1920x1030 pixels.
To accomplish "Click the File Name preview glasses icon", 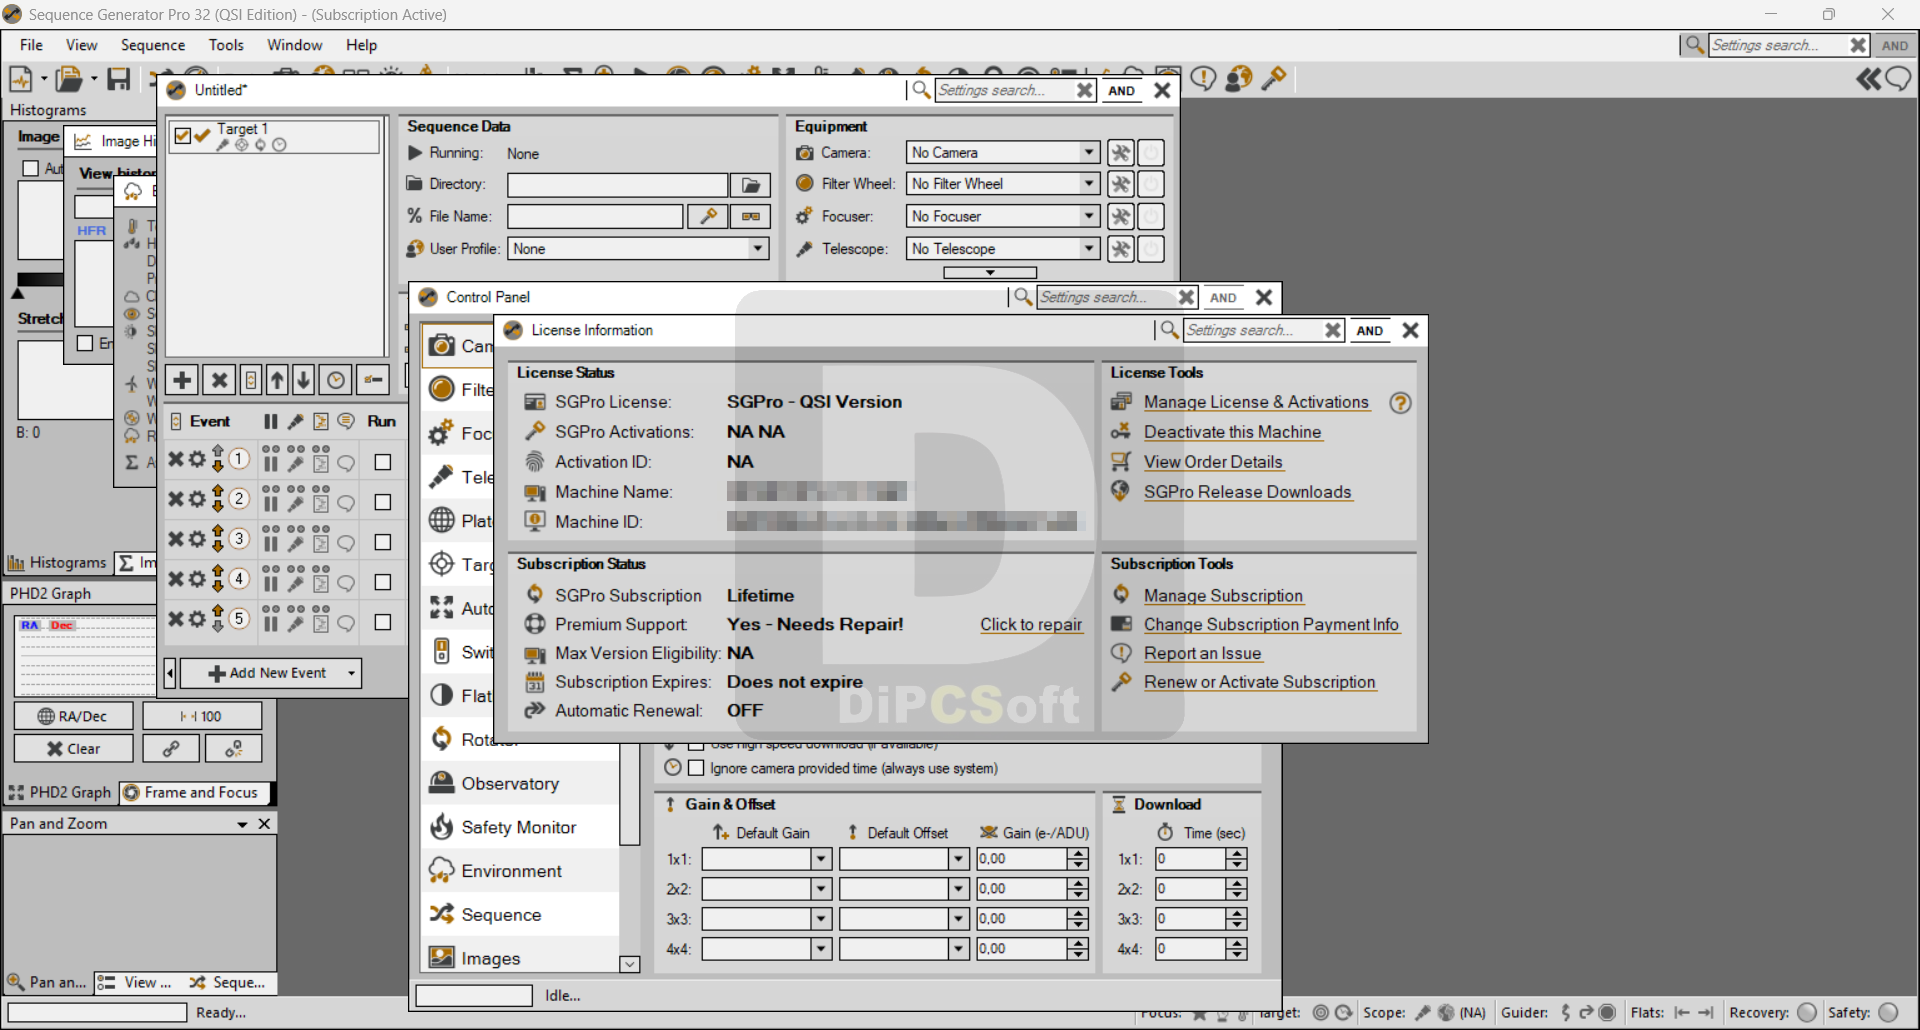I will point(750,217).
